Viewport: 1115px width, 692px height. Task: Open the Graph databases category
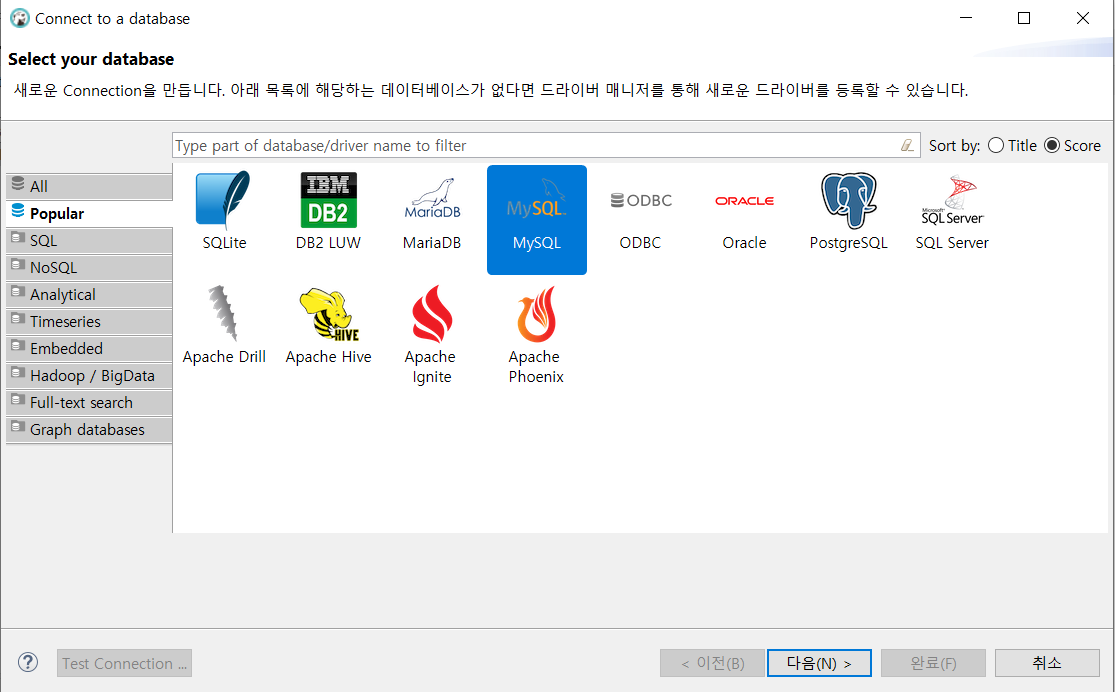pyautogui.click(x=89, y=430)
